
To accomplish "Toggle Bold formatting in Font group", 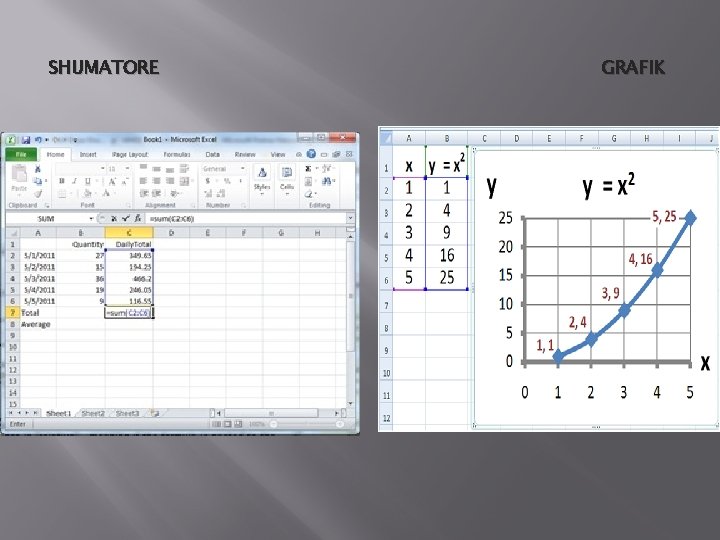I will pyautogui.click(x=62, y=181).
